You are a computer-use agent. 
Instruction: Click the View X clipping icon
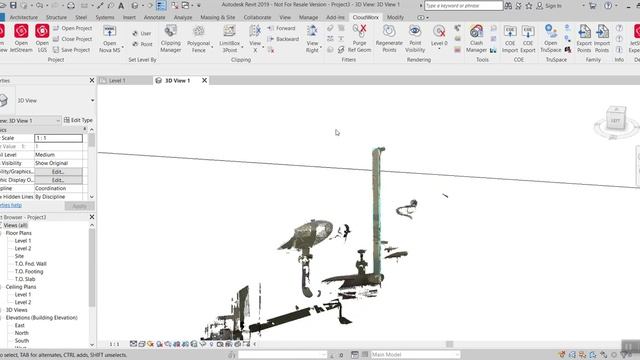tap(255, 32)
